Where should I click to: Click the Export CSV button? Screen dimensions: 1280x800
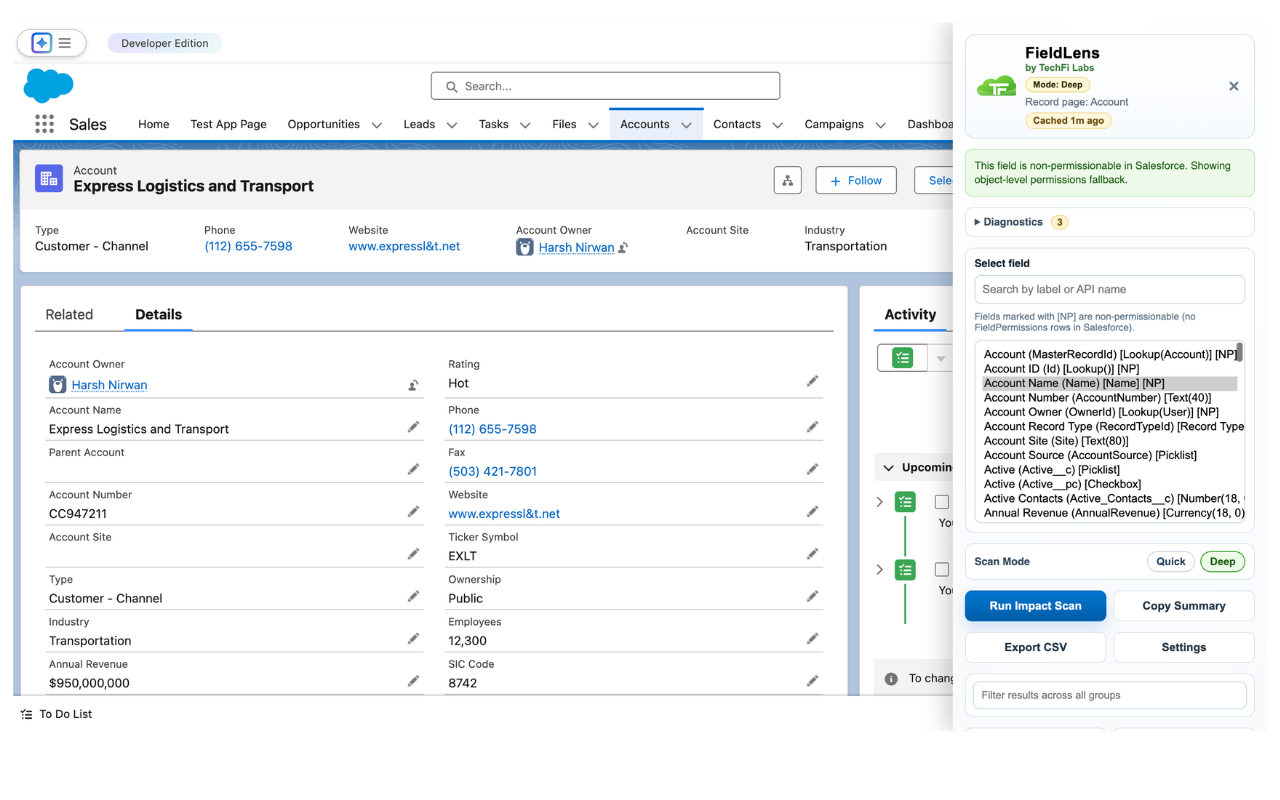[x=1035, y=647]
